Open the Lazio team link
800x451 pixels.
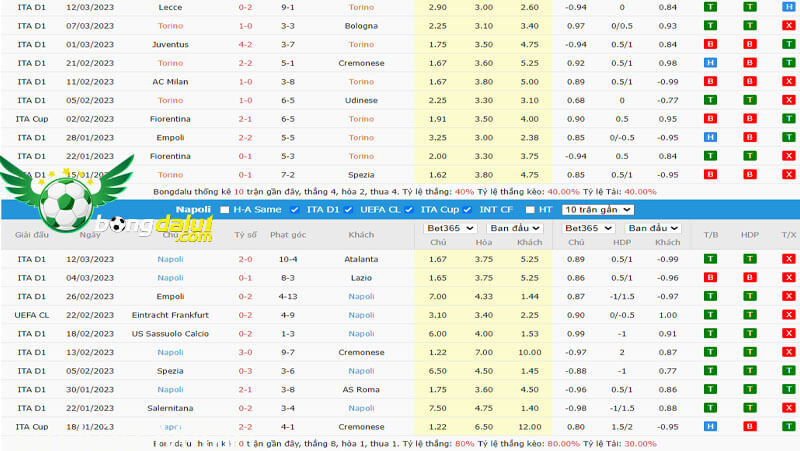(361, 278)
